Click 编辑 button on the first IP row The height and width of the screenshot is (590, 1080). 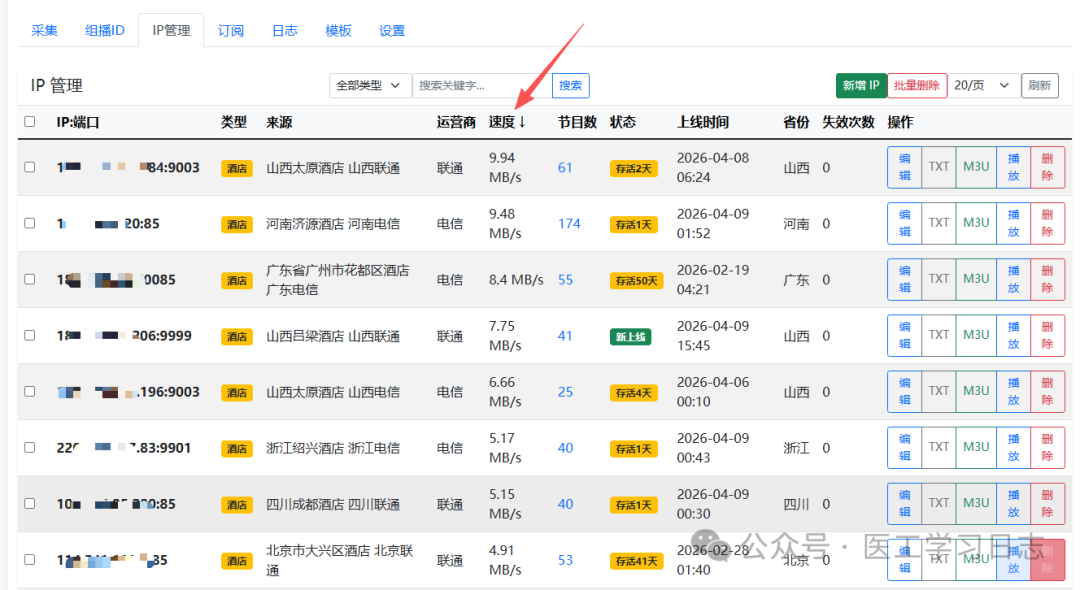pyautogui.click(x=904, y=167)
